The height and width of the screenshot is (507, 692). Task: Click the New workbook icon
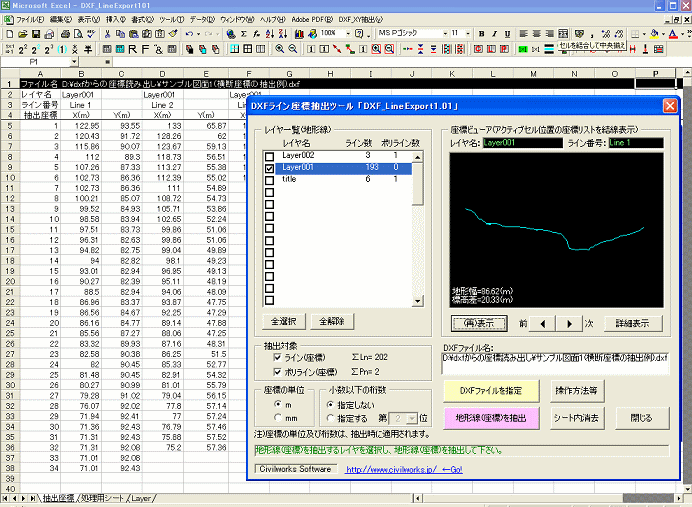tap(10, 34)
